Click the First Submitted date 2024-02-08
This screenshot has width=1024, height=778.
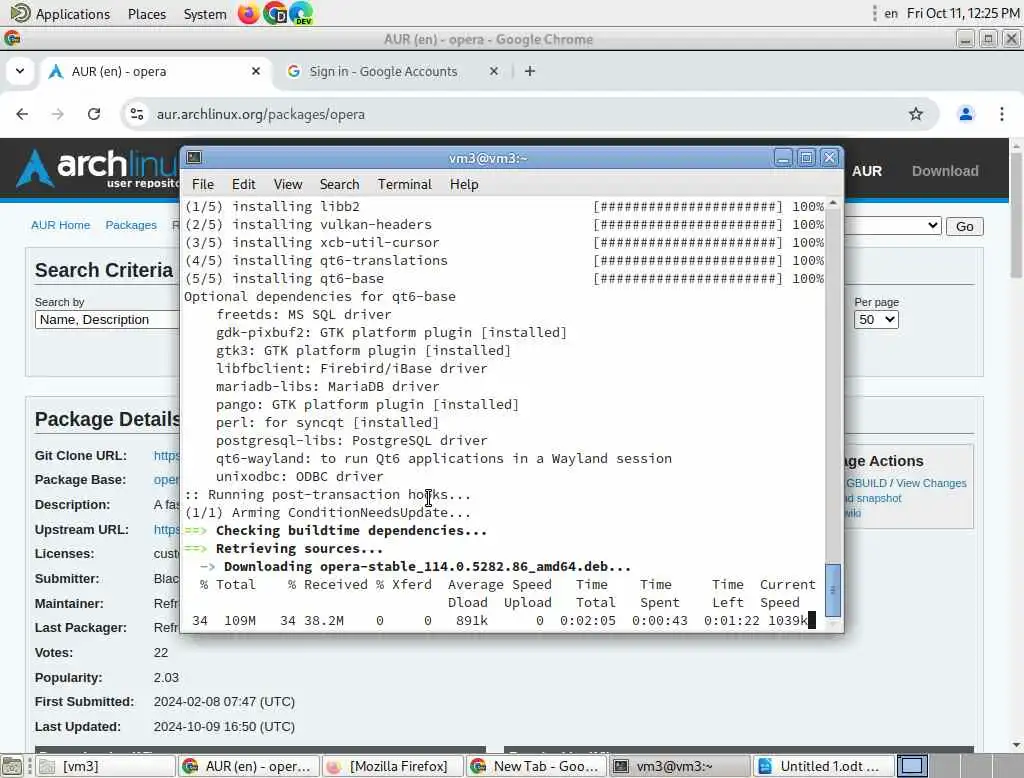coord(224,702)
